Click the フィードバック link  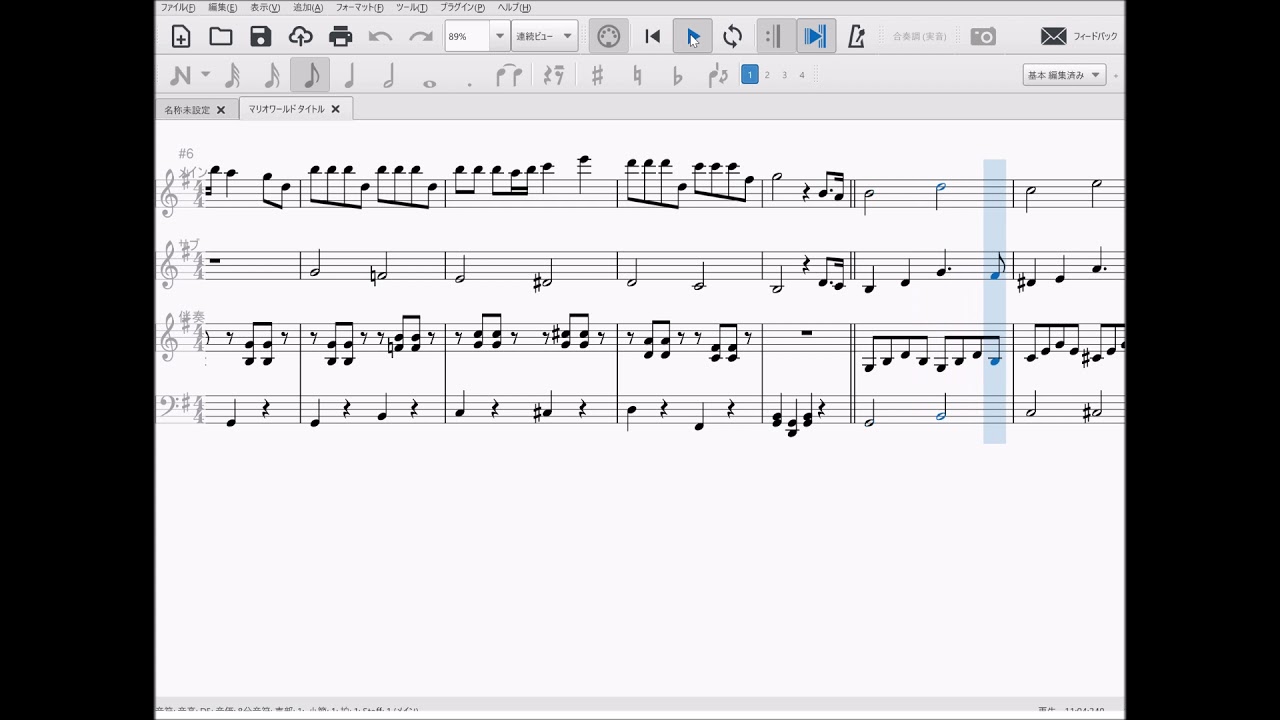[x=1096, y=37]
